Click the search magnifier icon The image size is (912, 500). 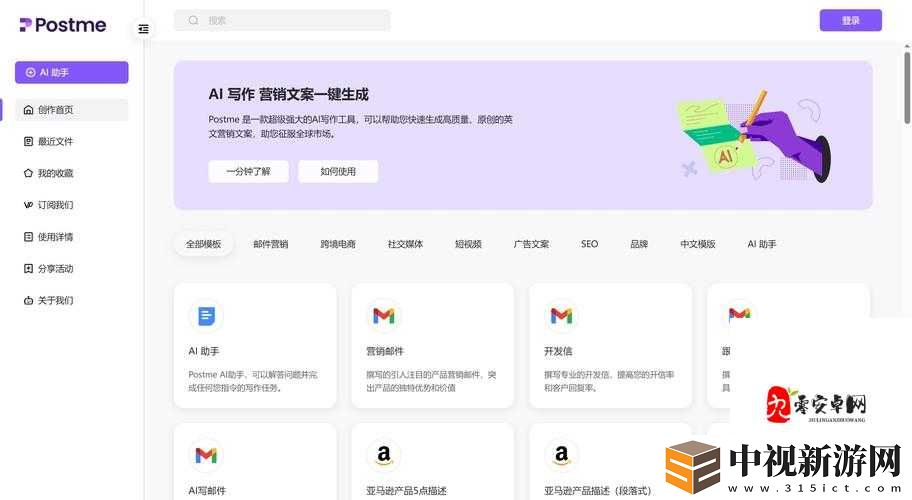(x=194, y=20)
